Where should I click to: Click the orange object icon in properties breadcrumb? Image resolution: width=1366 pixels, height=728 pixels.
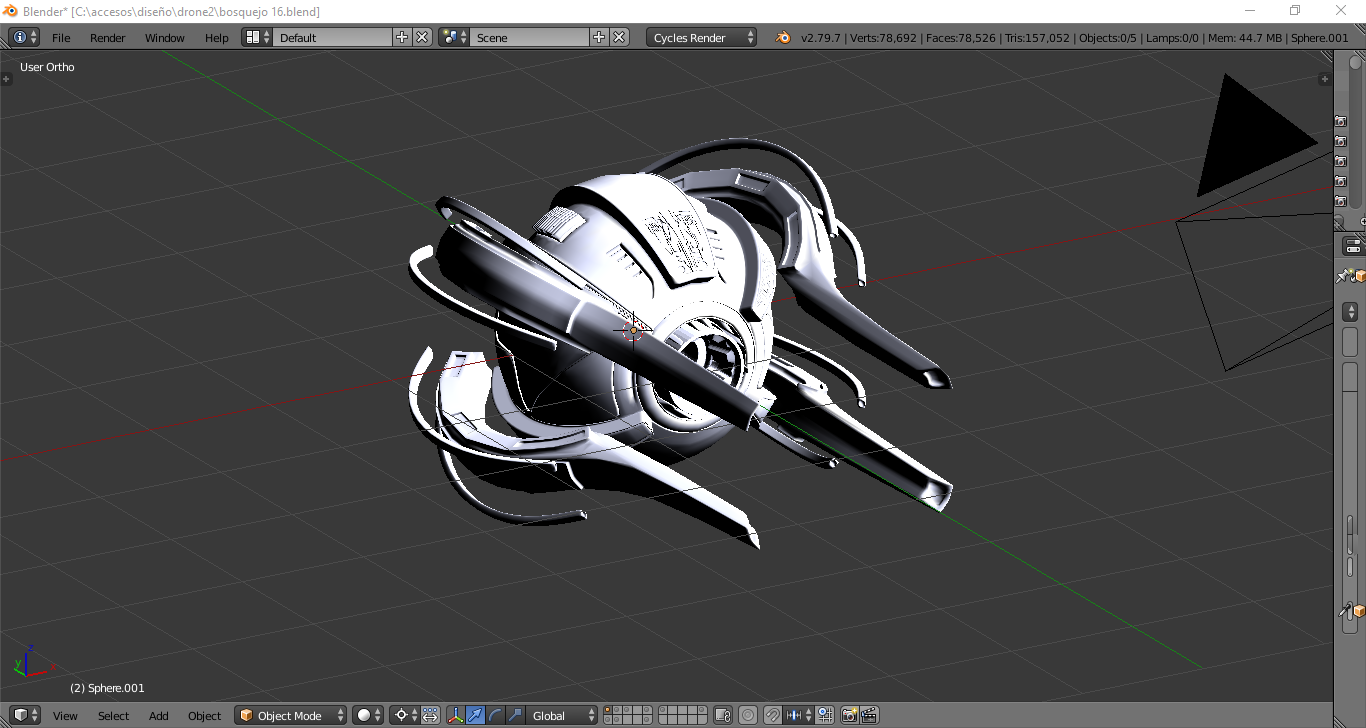click(1360, 276)
